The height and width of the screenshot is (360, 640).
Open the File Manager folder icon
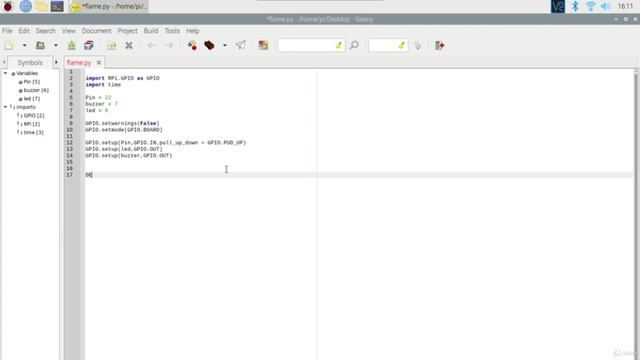pos(41,6)
